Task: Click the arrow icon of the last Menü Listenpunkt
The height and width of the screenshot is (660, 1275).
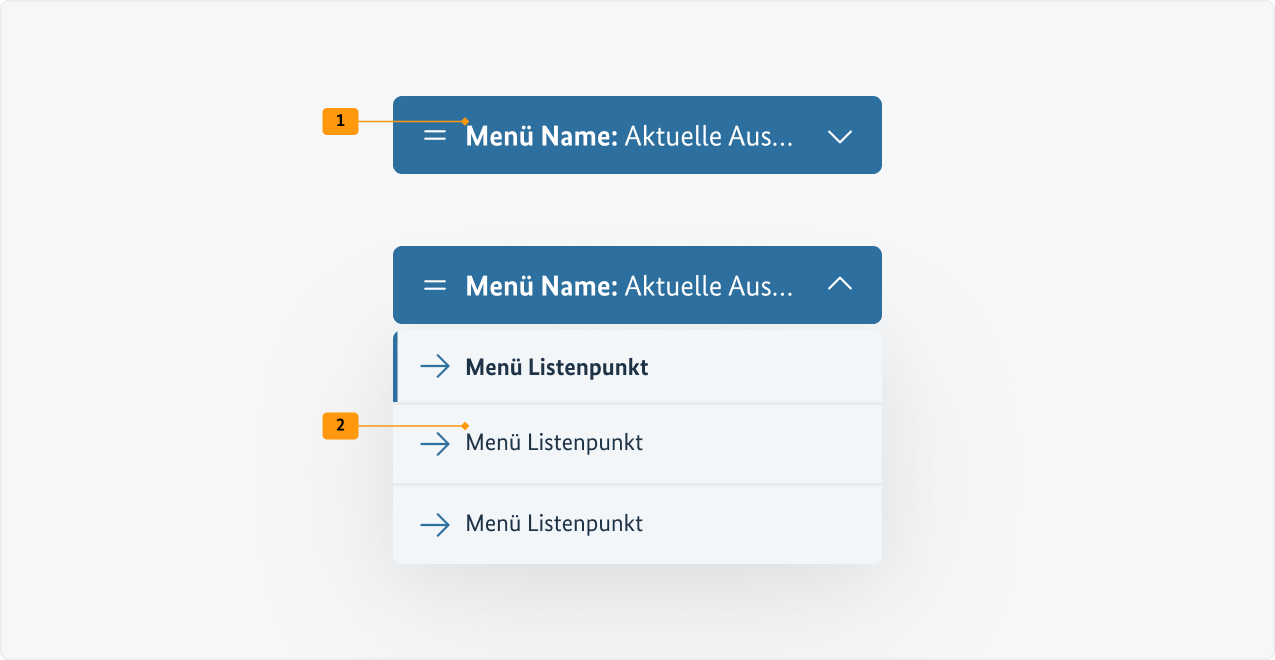Action: click(435, 524)
